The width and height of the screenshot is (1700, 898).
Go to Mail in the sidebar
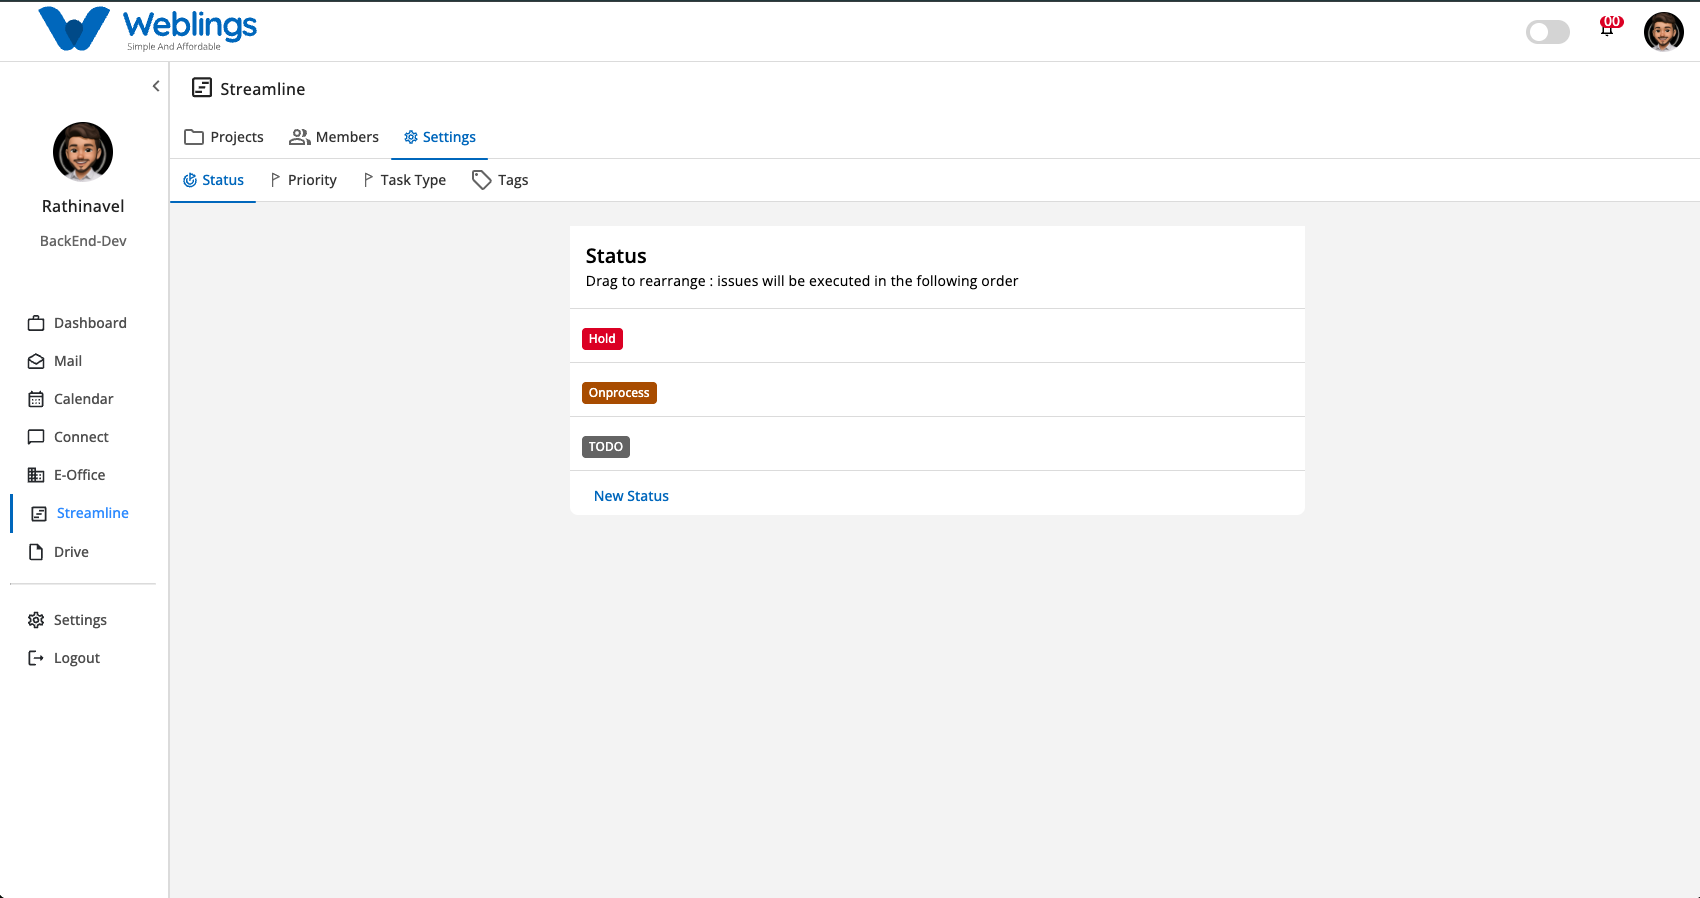(x=68, y=361)
